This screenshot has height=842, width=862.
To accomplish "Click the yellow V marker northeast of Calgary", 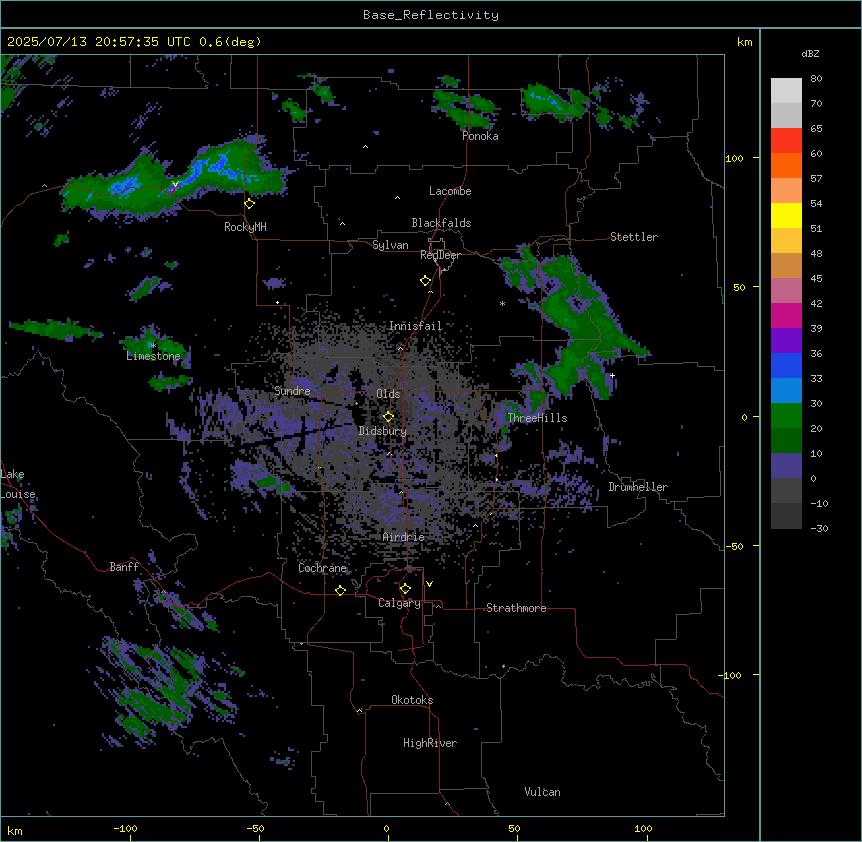I will pos(429,584).
